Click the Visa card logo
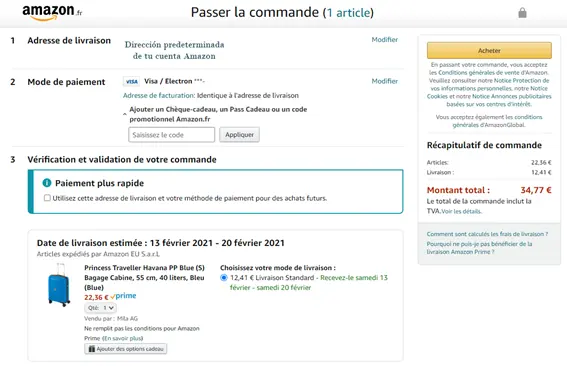The width and height of the screenshot is (567, 366). [x=131, y=81]
